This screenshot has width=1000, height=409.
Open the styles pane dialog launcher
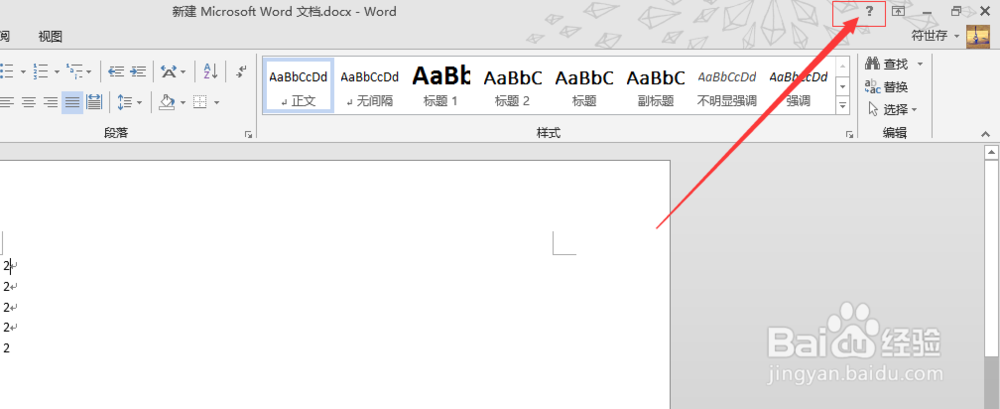pos(849,134)
